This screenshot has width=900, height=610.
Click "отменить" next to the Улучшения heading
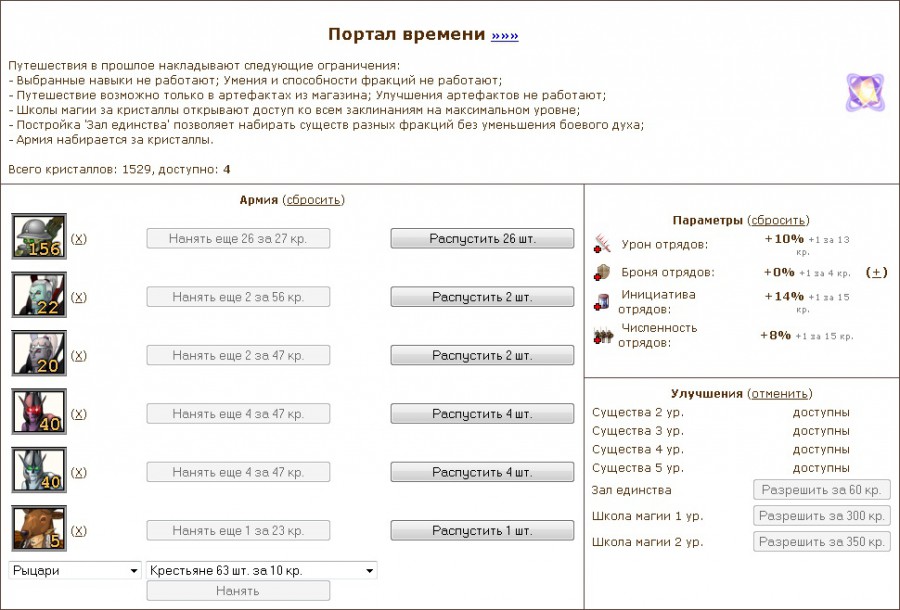coord(779,394)
